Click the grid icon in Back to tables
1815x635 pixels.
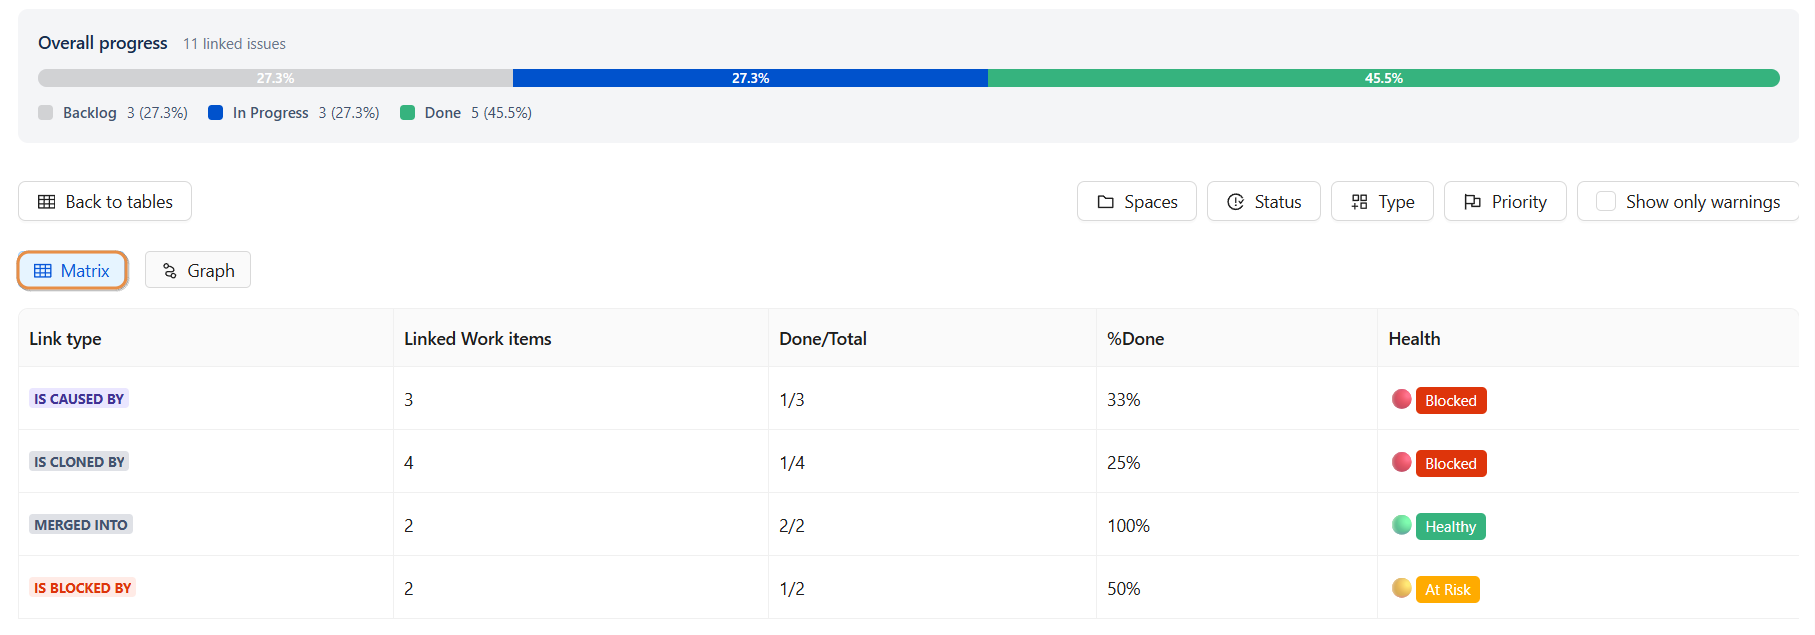46,202
